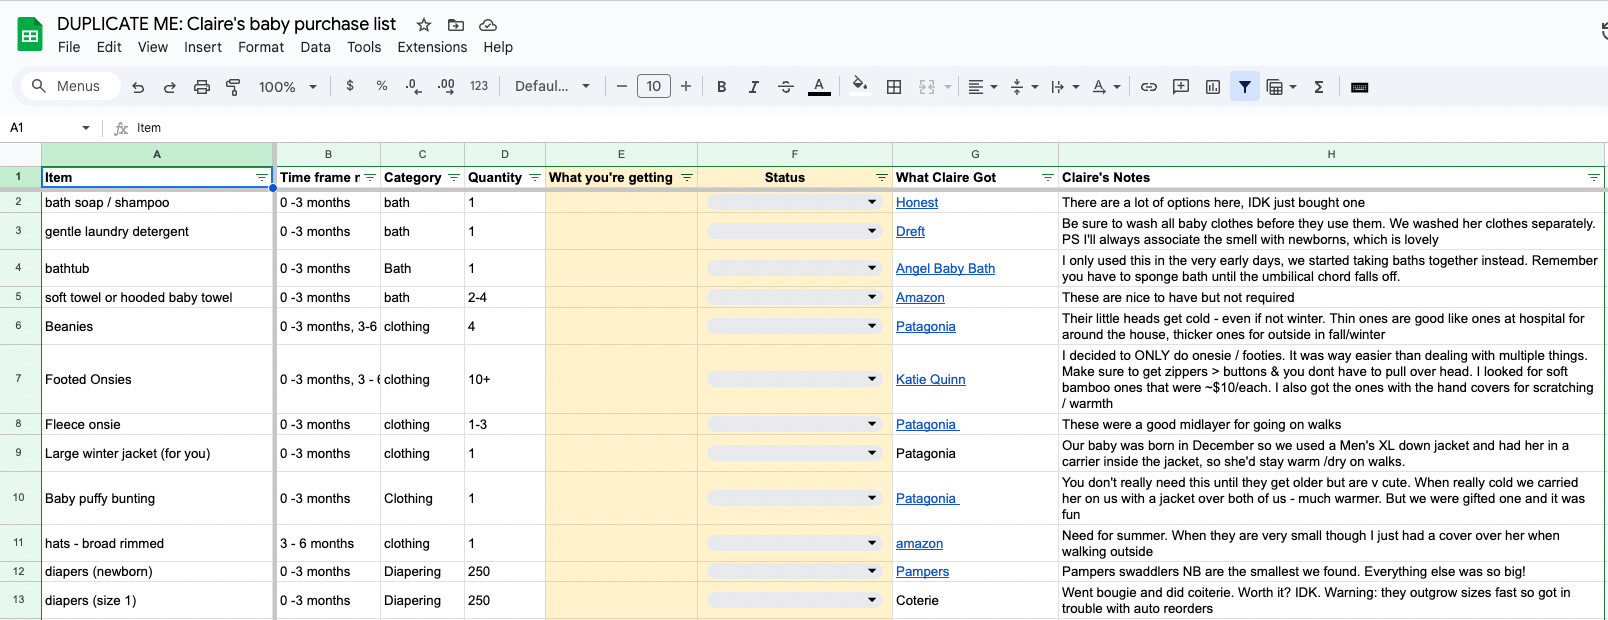This screenshot has width=1608, height=620.
Task: Open the Dreft link
Action: coord(910,231)
